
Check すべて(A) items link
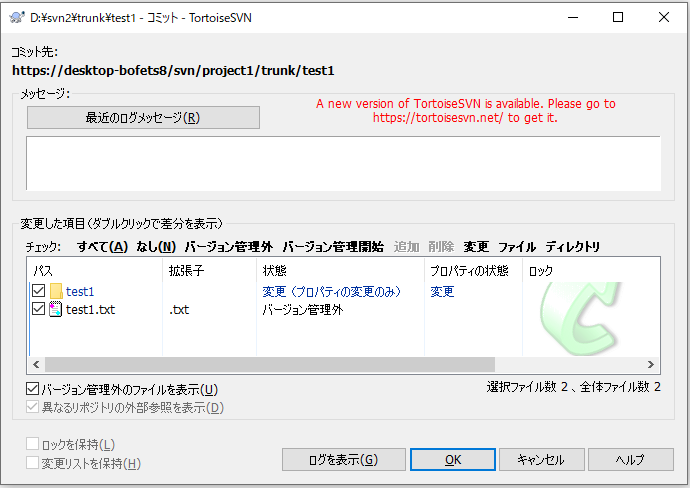[103, 247]
